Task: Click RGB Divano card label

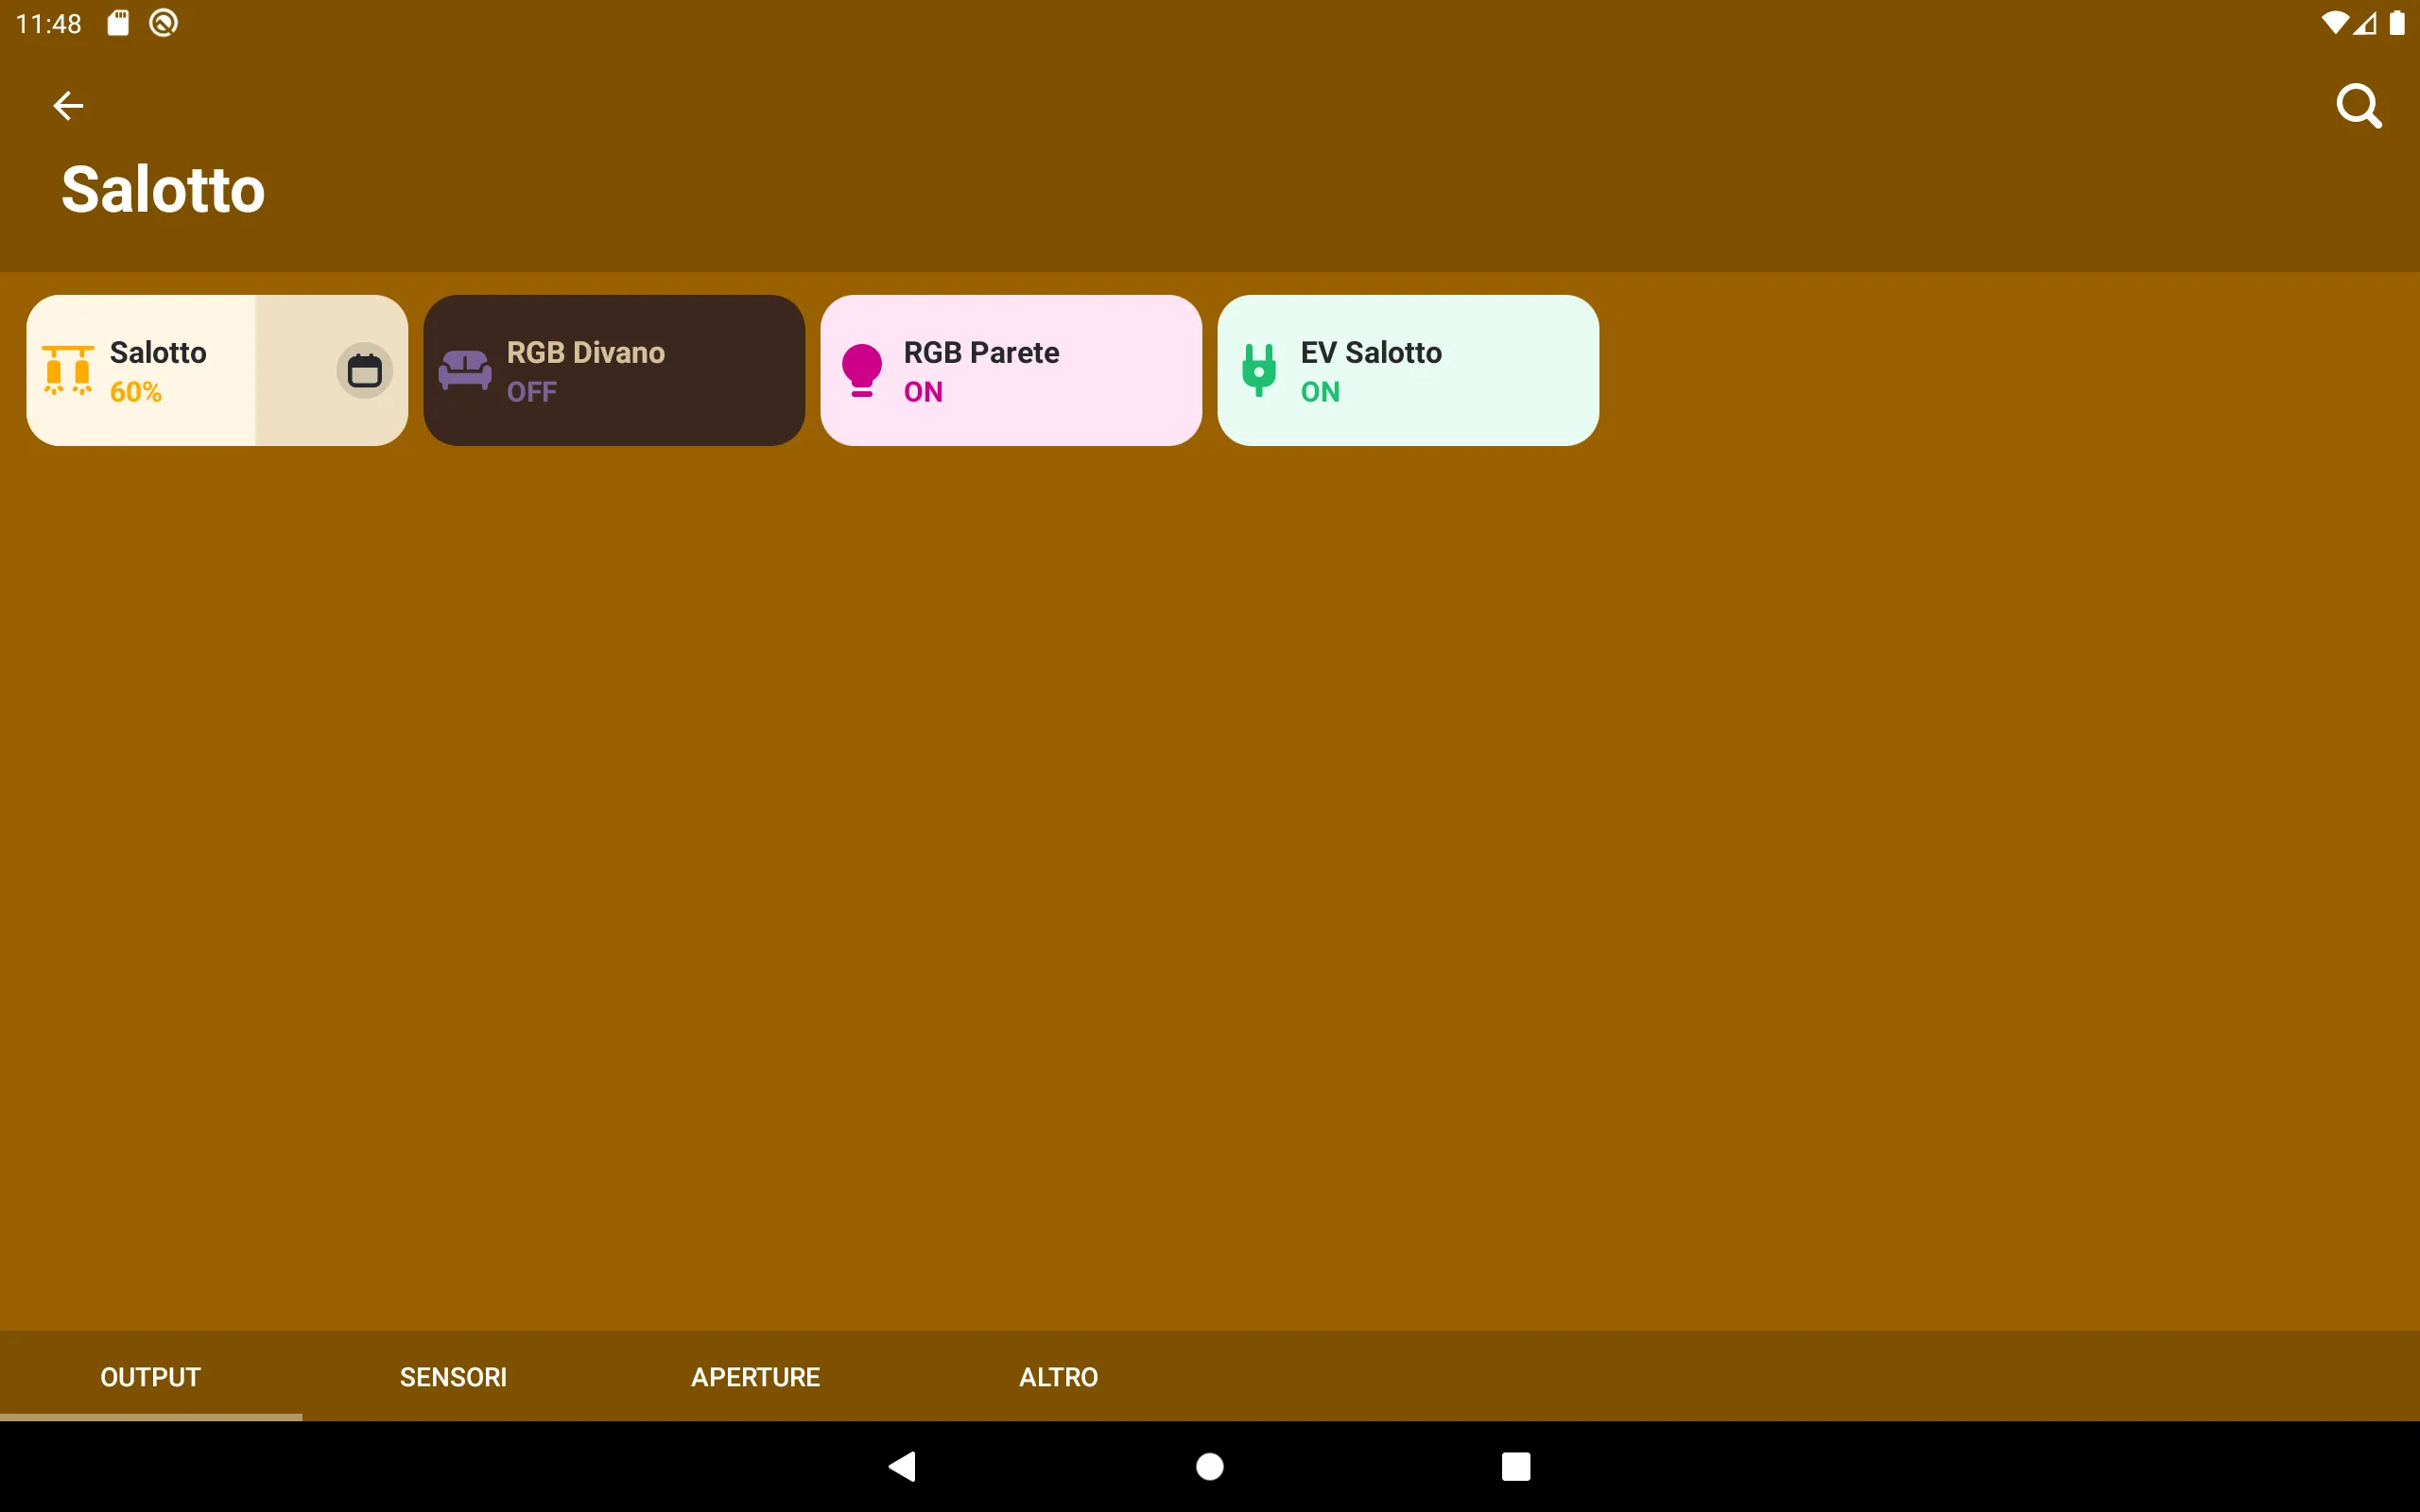Action: (585, 352)
